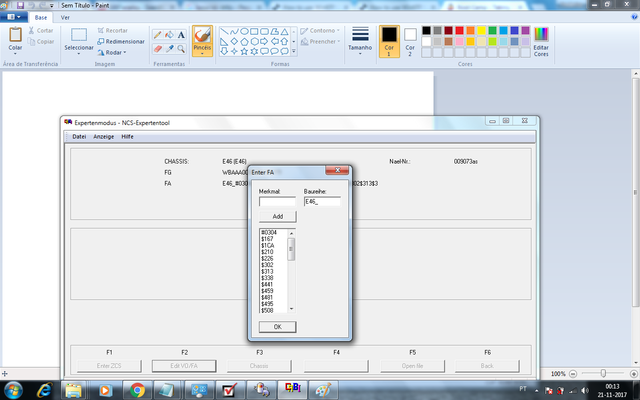Click Datei menu in NCS-Expertentool image
The image size is (640, 400).
tap(79, 137)
